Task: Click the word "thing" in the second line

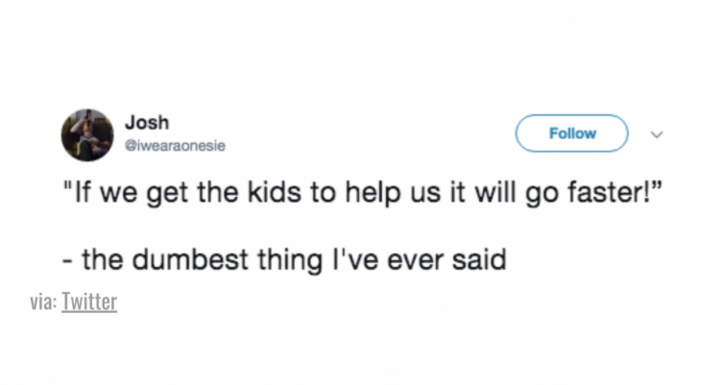Action: pyautogui.click(x=290, y=260)
